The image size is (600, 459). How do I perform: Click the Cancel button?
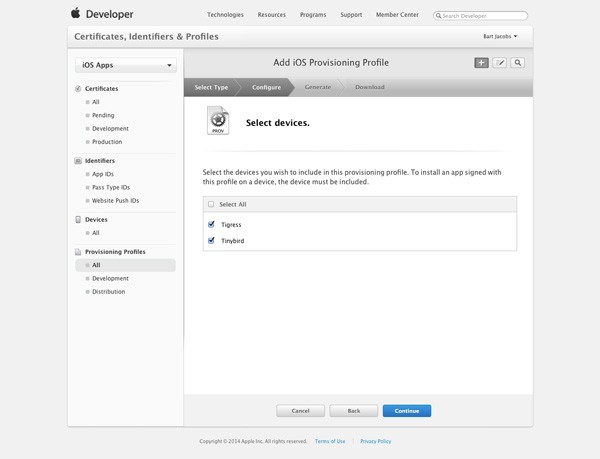pyautogui.click(x=300, y=411)
